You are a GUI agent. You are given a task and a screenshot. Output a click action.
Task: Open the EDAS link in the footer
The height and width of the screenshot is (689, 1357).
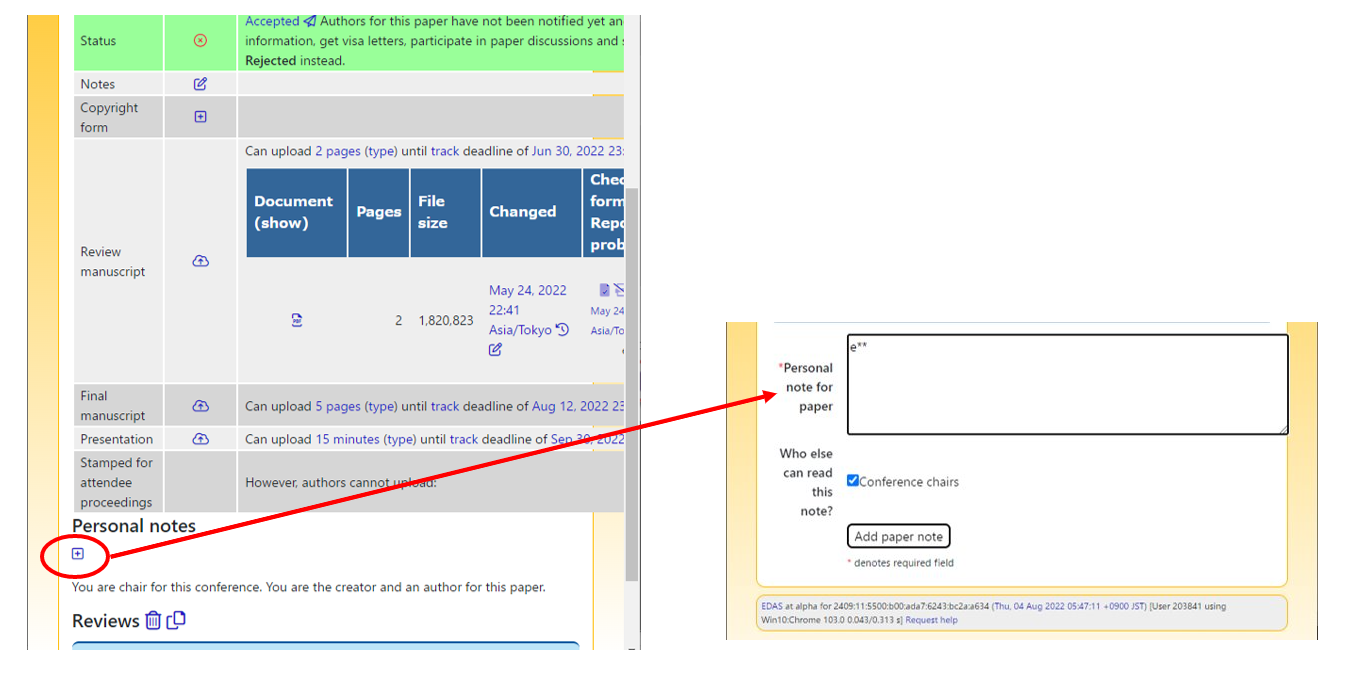coord(772,606)
